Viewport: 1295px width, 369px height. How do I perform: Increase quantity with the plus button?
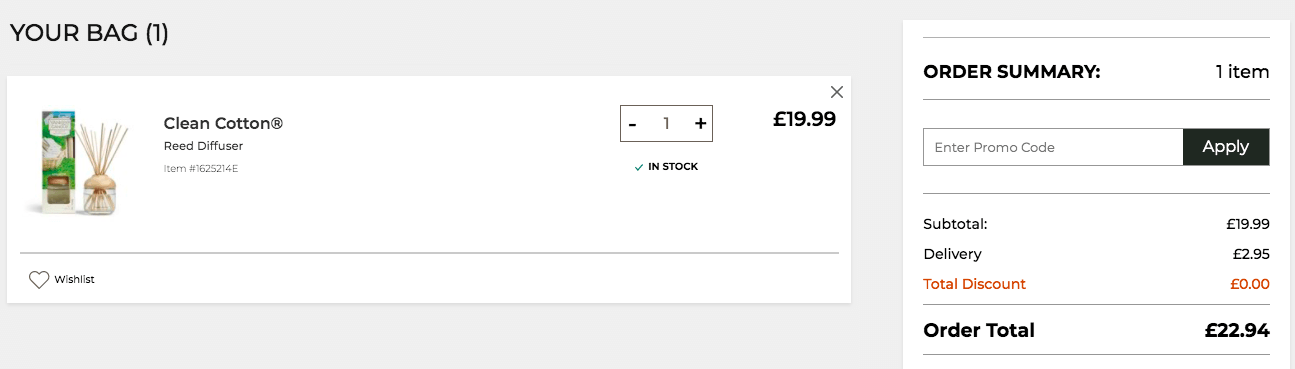(700, 124)
